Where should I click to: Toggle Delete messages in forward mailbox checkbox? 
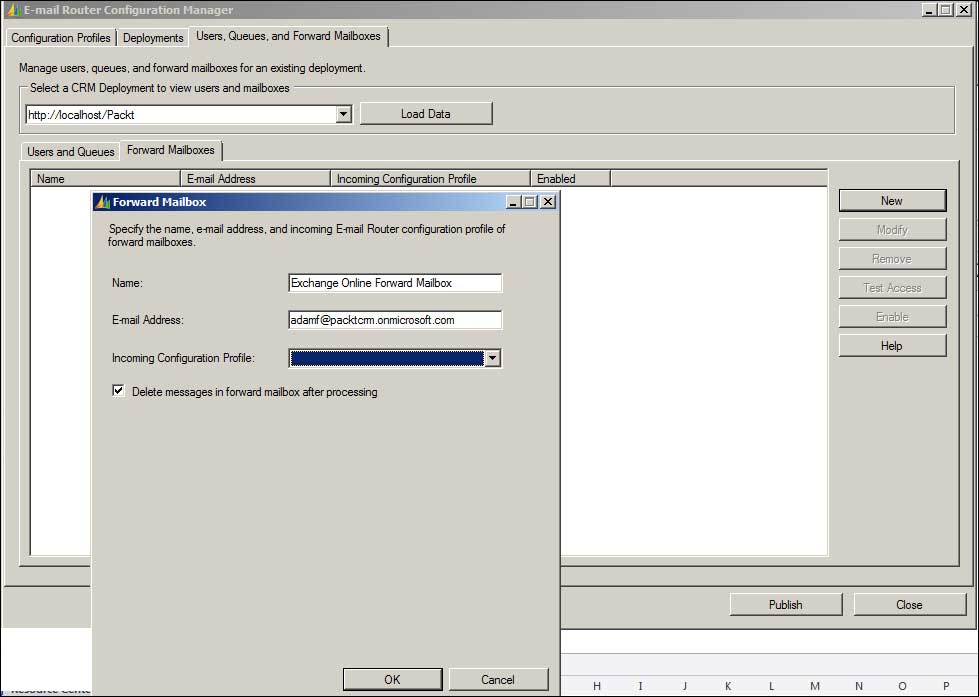tap(118, 391)
